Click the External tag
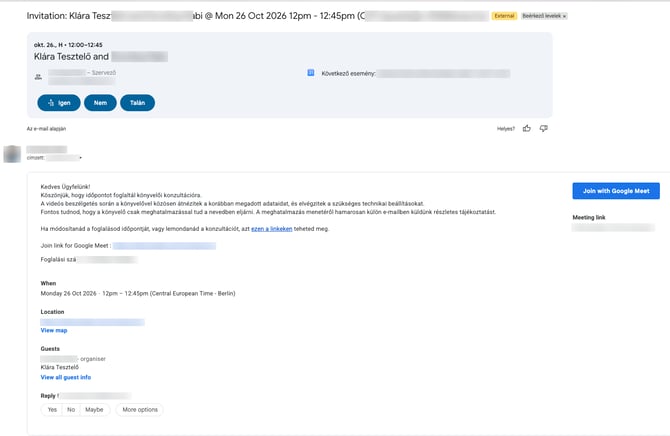This screenshot has width=670, height=436. pyautogui.click(x=504, y=16)
